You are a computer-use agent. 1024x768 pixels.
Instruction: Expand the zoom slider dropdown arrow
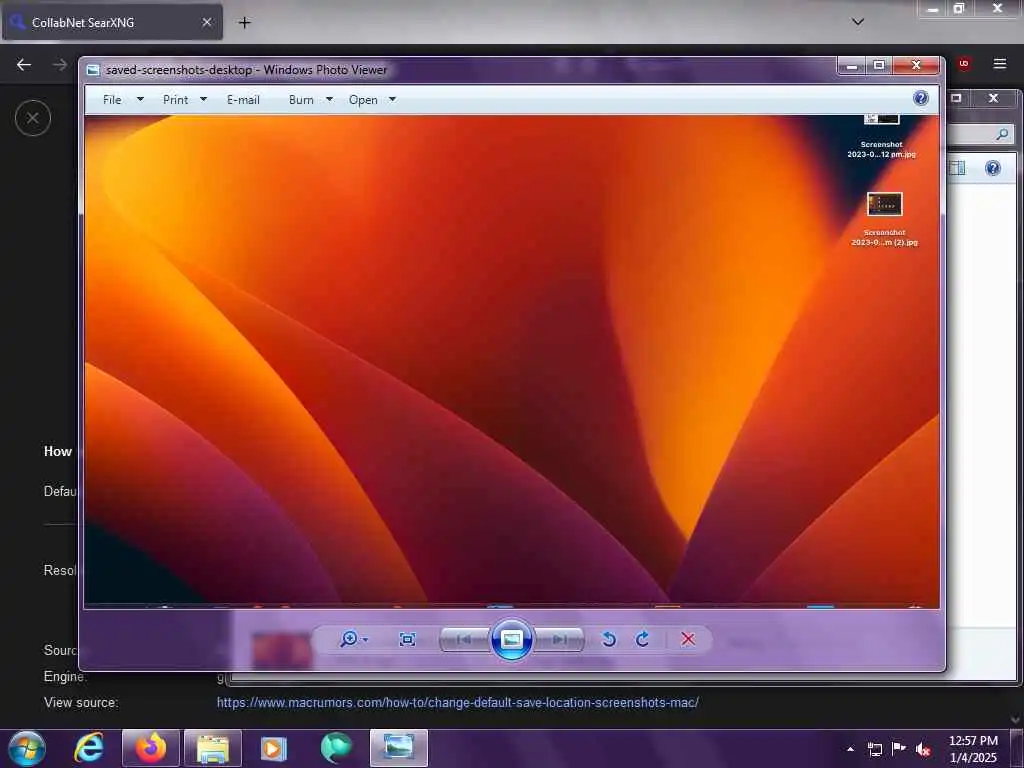point(365,639)
